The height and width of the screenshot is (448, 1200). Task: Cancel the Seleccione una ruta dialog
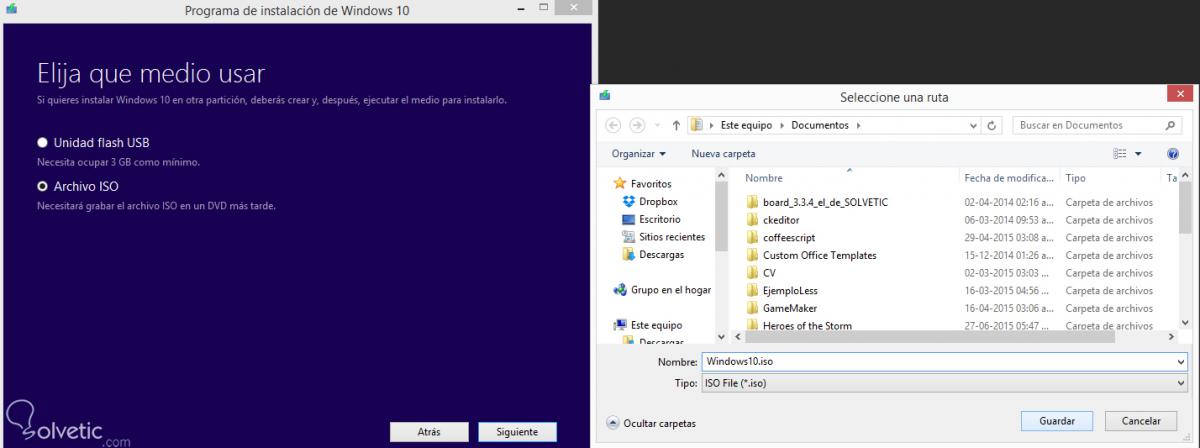(1141, 421)
